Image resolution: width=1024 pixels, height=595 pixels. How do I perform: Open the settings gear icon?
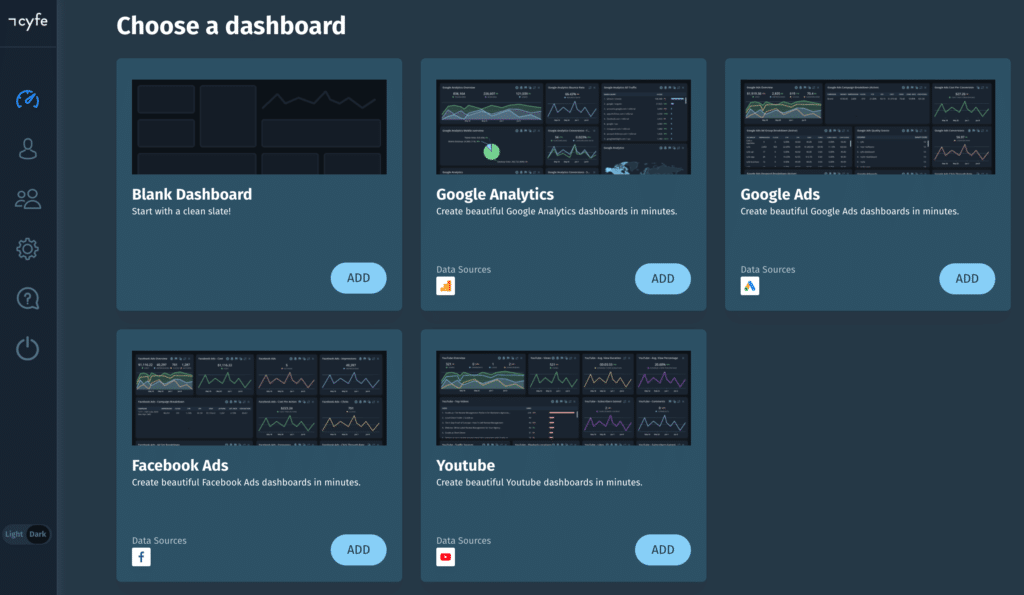pos(27,249)
